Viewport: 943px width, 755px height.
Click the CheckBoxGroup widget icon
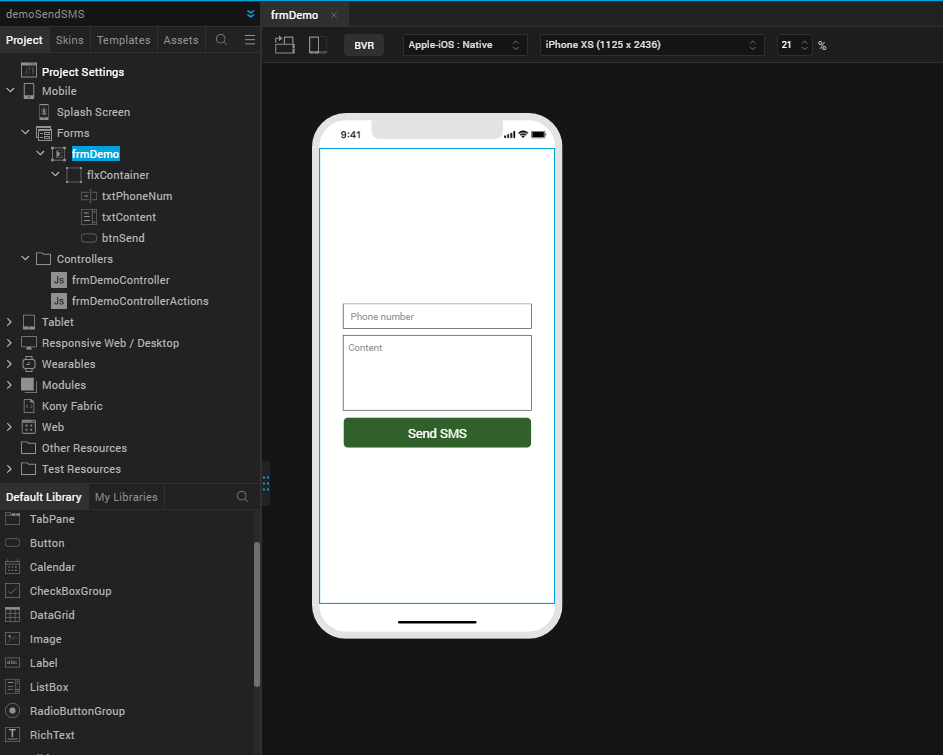13,591
